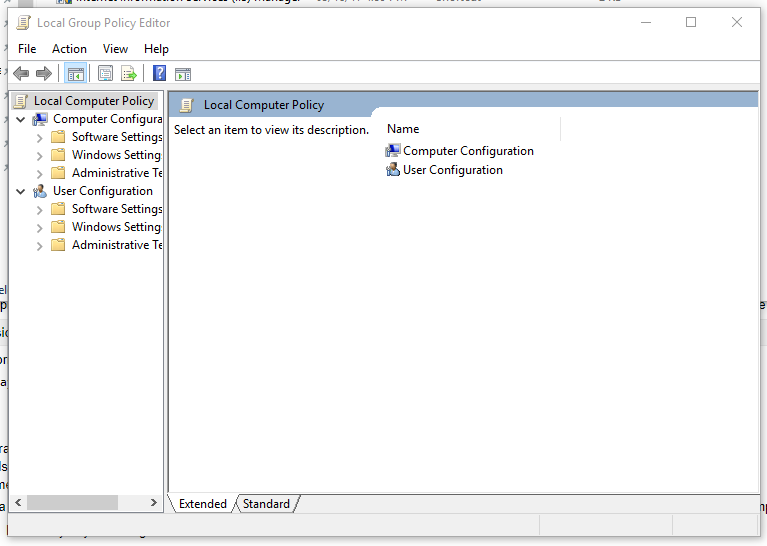
Task: Switch to the Extended tab
Action: tap(203, 504)
